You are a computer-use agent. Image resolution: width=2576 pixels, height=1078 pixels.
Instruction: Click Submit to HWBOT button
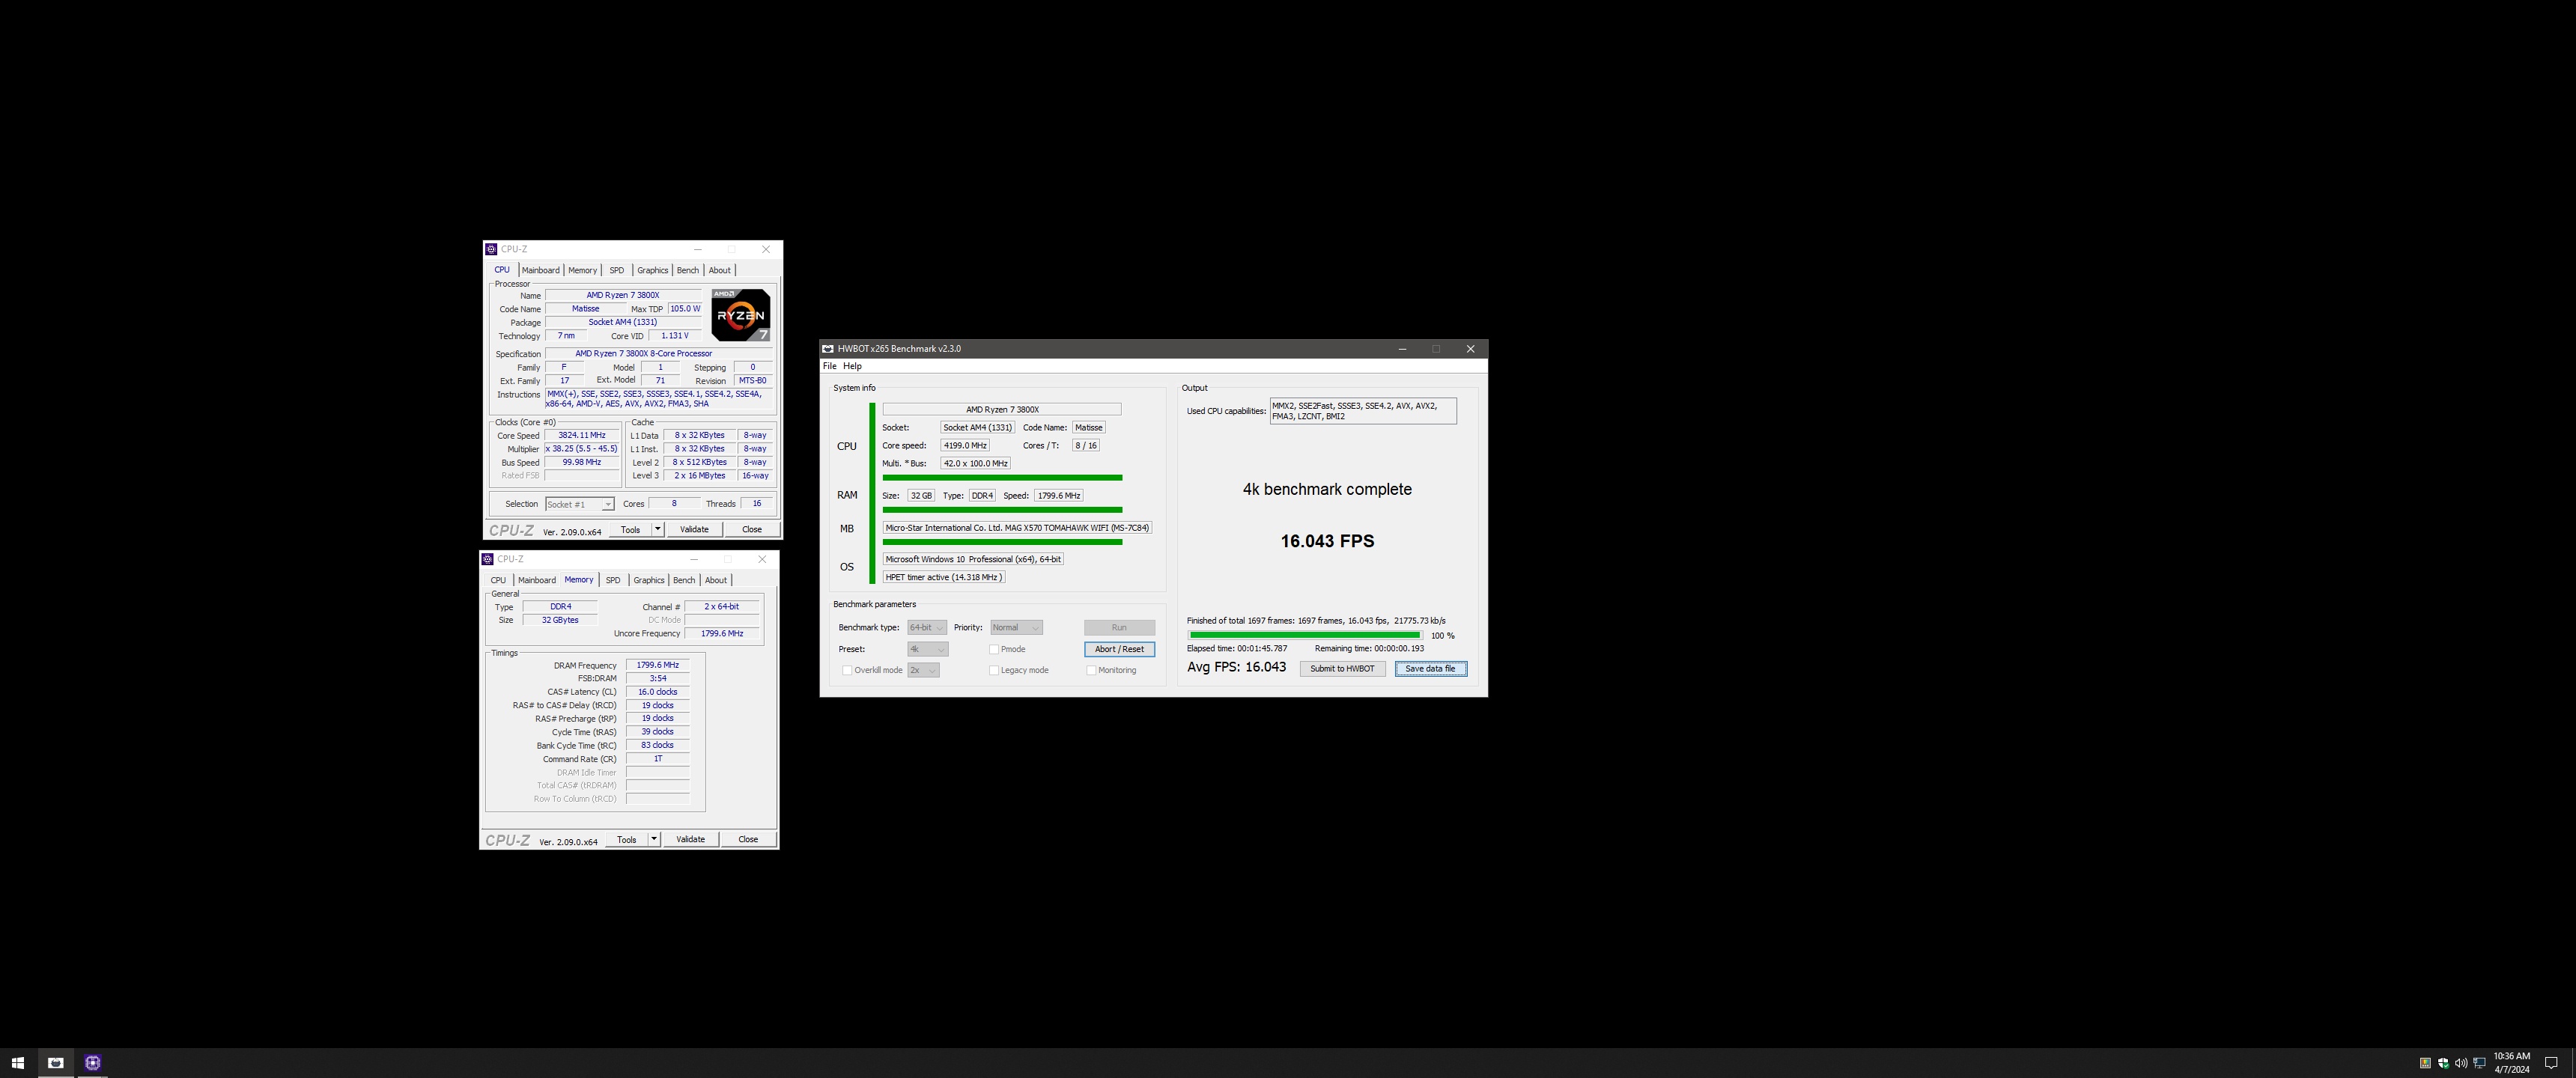1342,669
